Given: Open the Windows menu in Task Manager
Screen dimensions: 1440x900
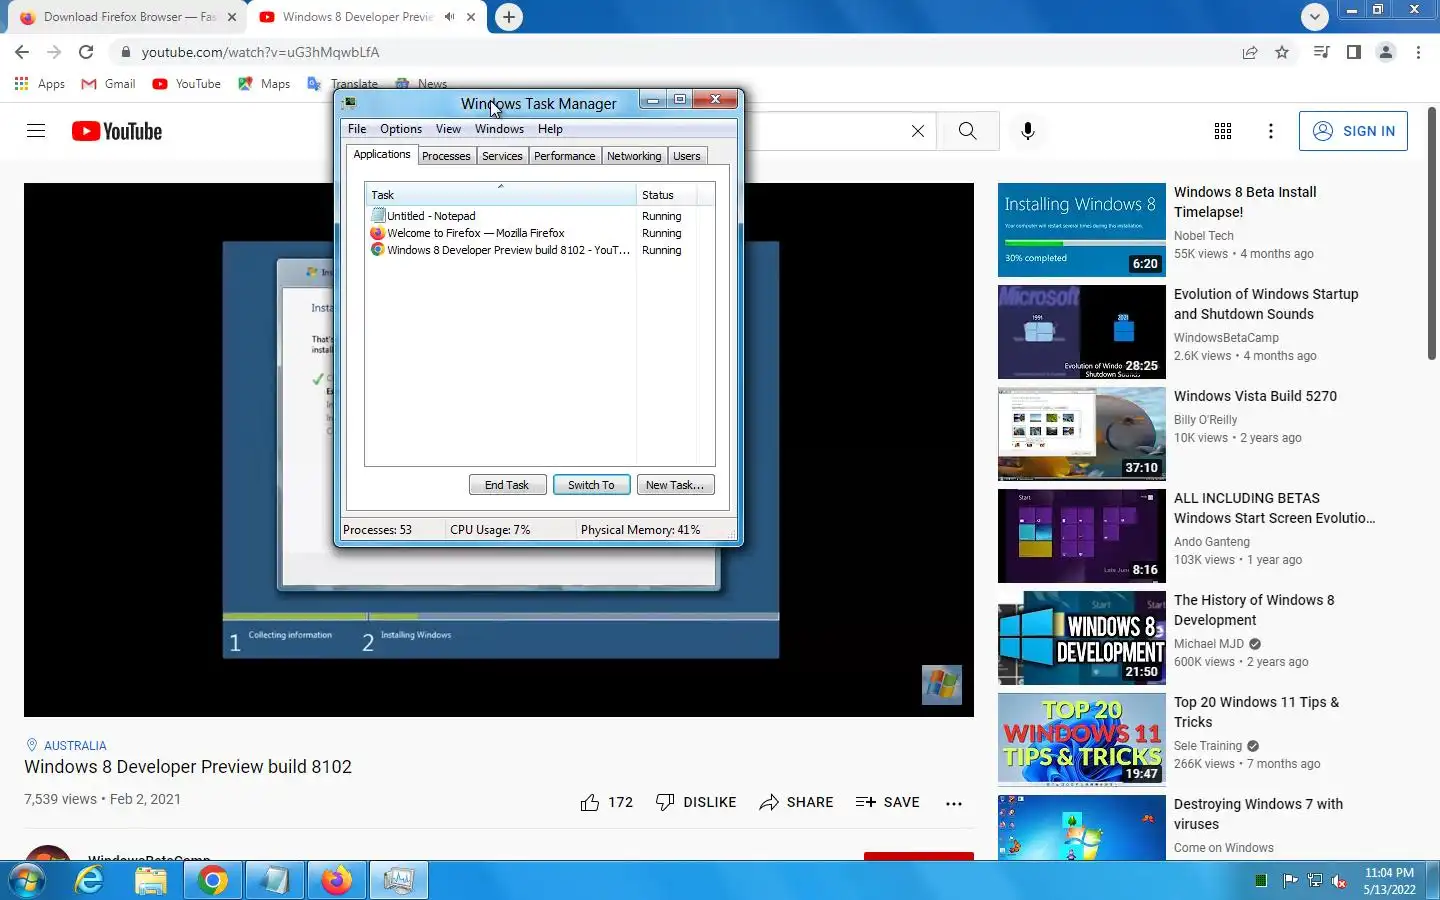Looking at the screenshot, I should 499,129.
